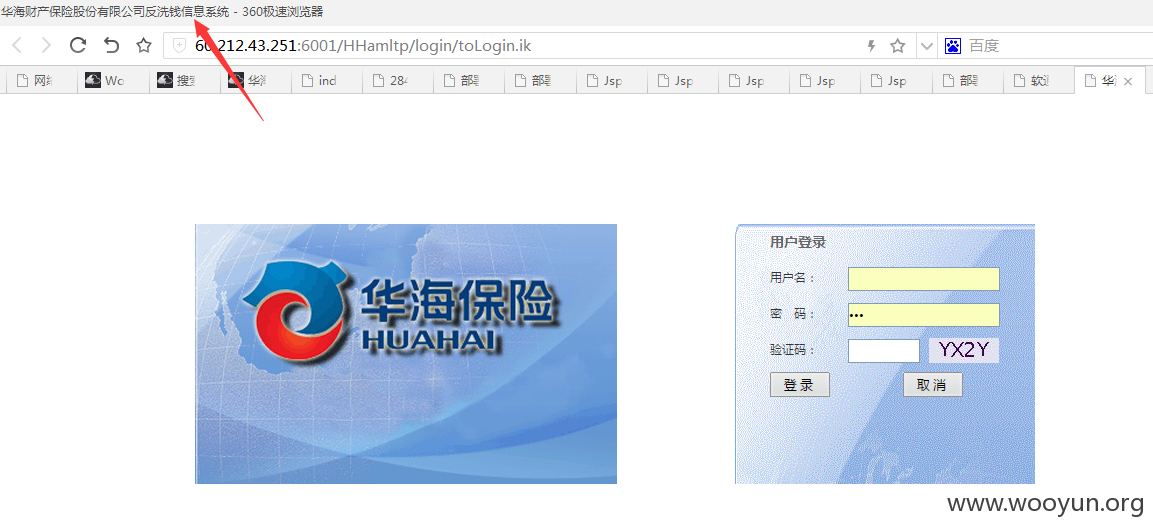Screen dimensions: 1153x532
Task: Click the 取消 cancel button
Action: [x=932, y=385]
